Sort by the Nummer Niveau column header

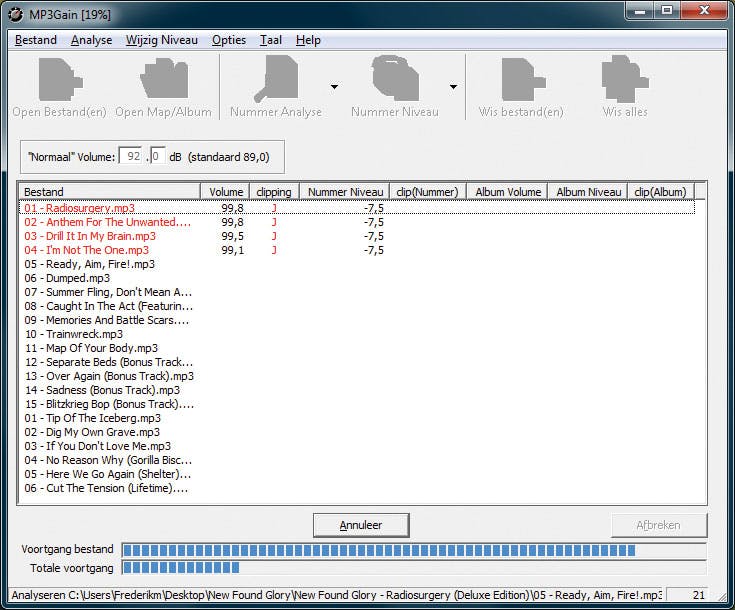(345, 192)
